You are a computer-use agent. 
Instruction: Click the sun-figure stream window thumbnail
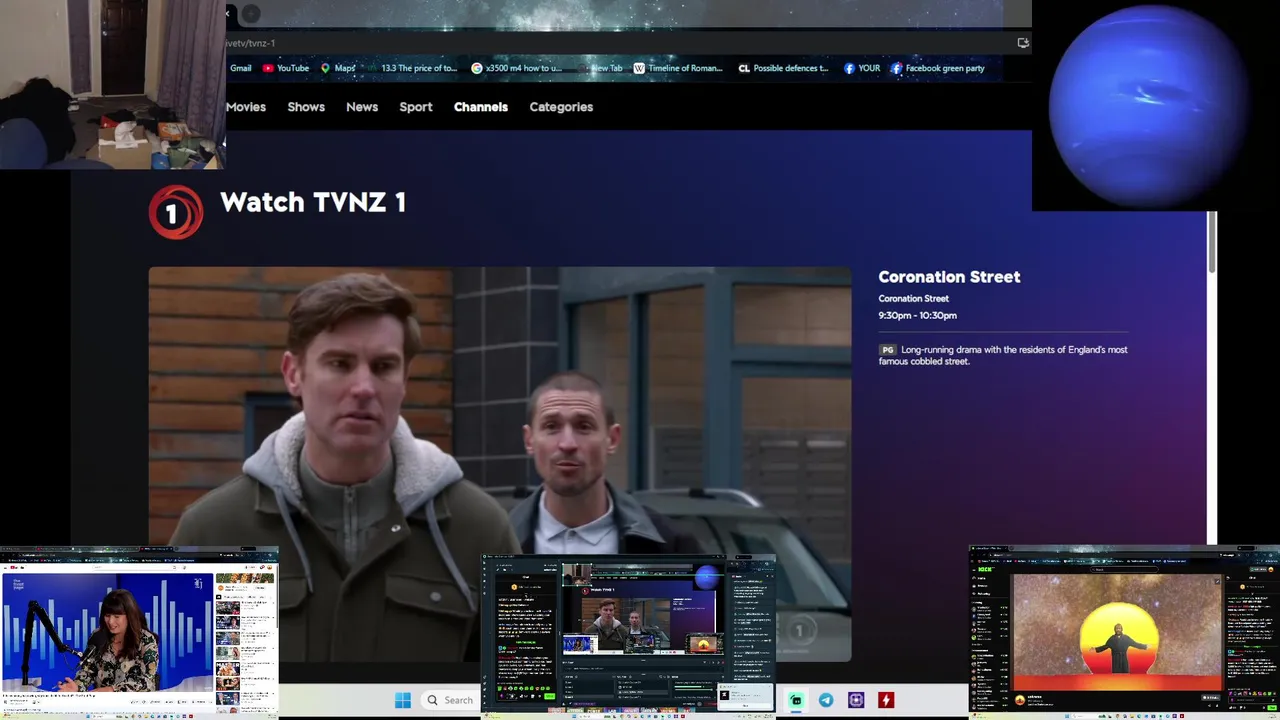[1124, 631]
